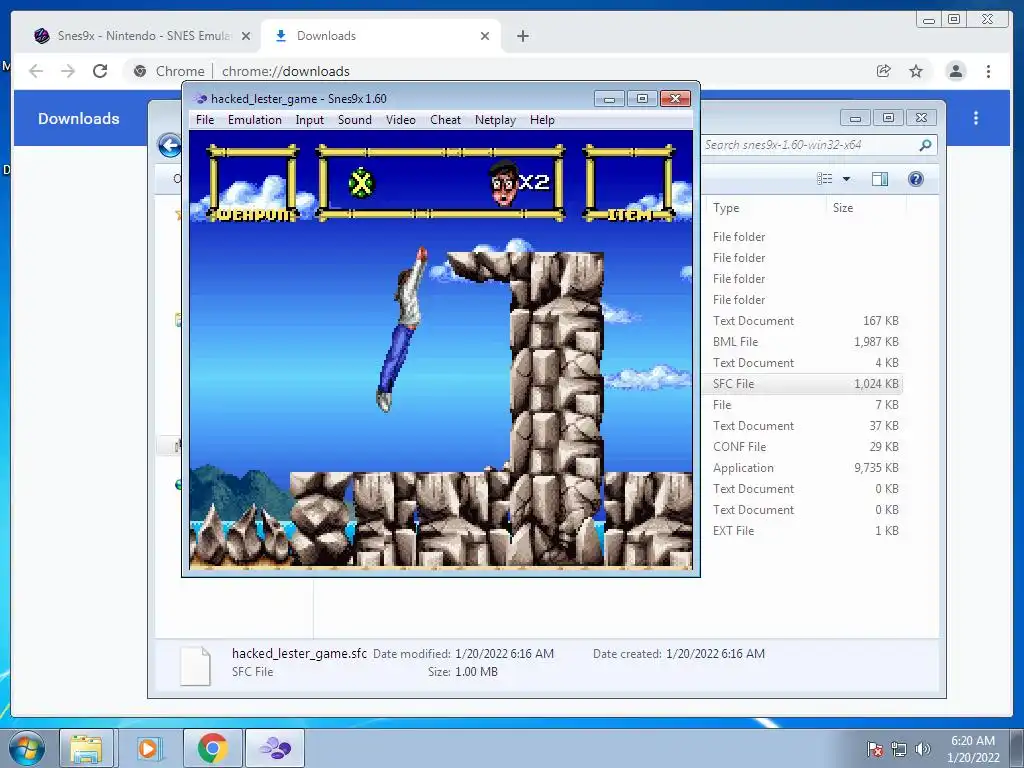
Task: Select the SFC File row
Action: (x=803, y=383)
